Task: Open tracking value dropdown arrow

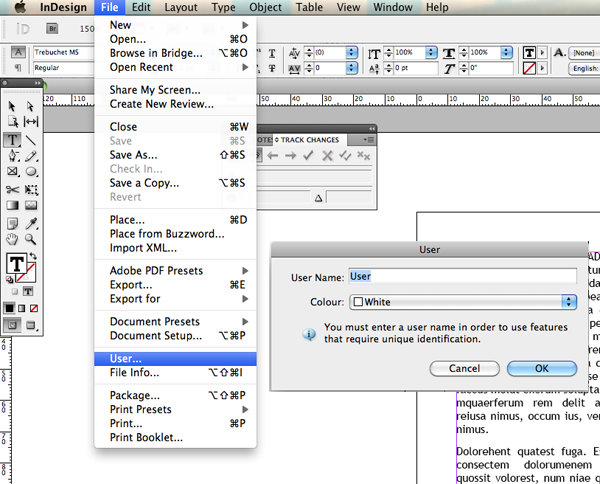Action: coord(351,68)
